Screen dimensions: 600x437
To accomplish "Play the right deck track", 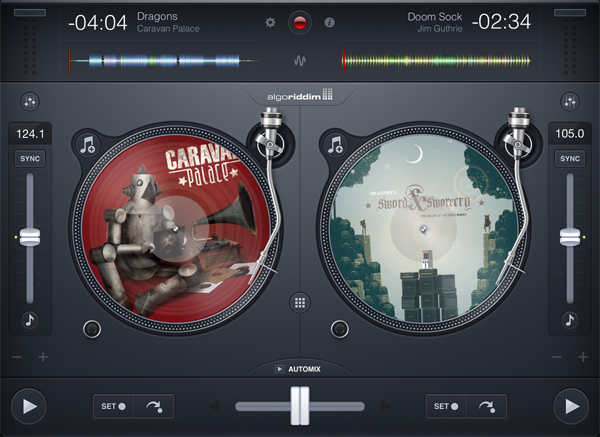I will pos(571,406).
